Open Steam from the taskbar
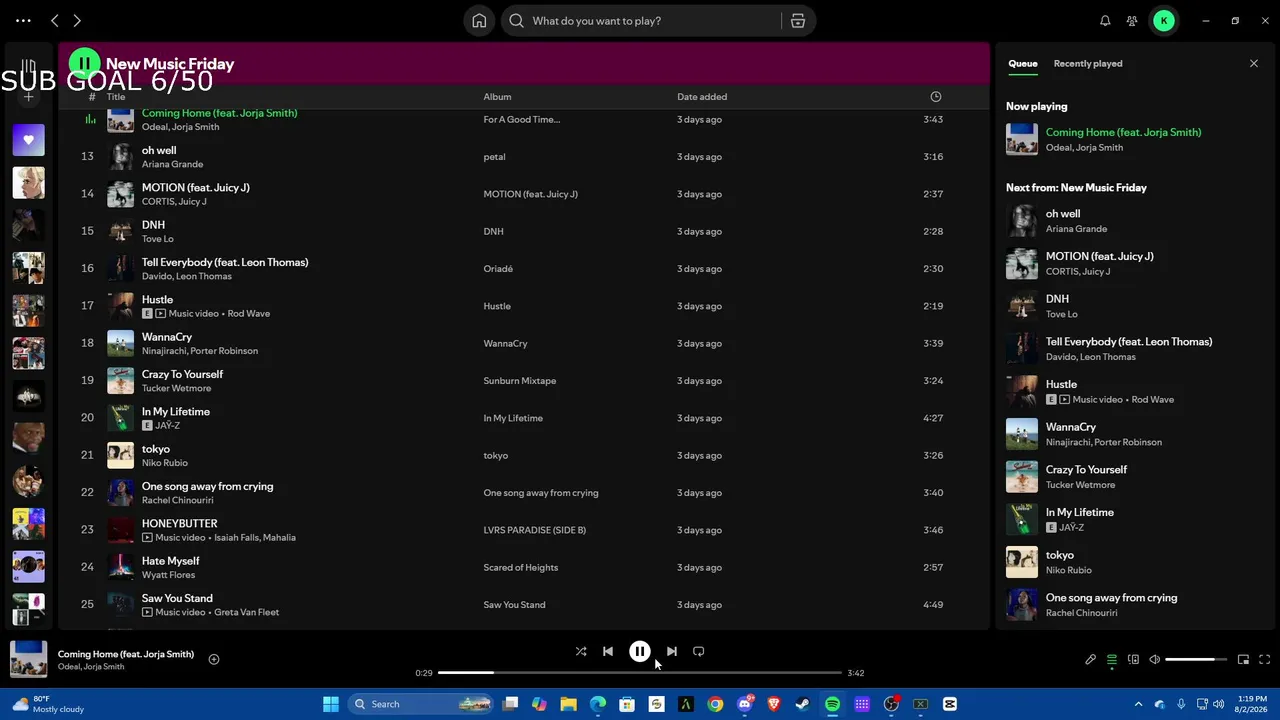Screen dimensions: 1280x720 803,704
